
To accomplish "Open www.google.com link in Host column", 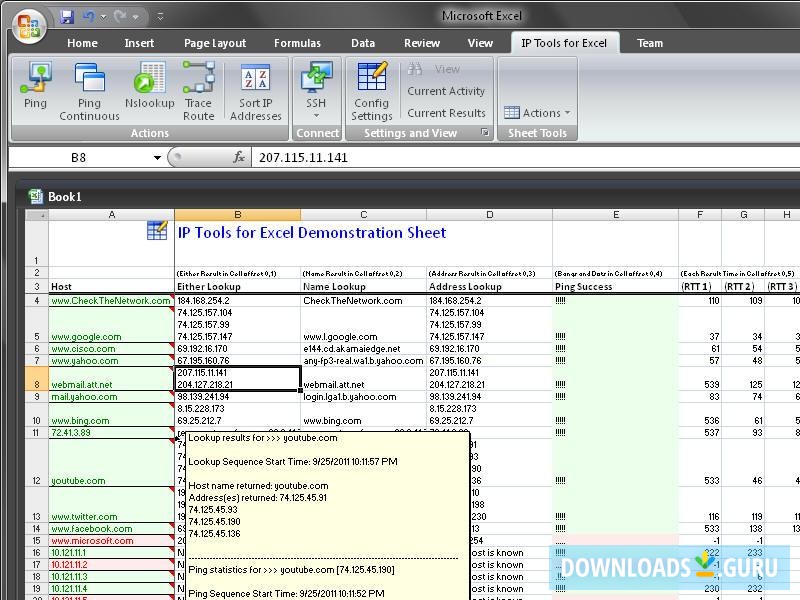I will point(88,337).
